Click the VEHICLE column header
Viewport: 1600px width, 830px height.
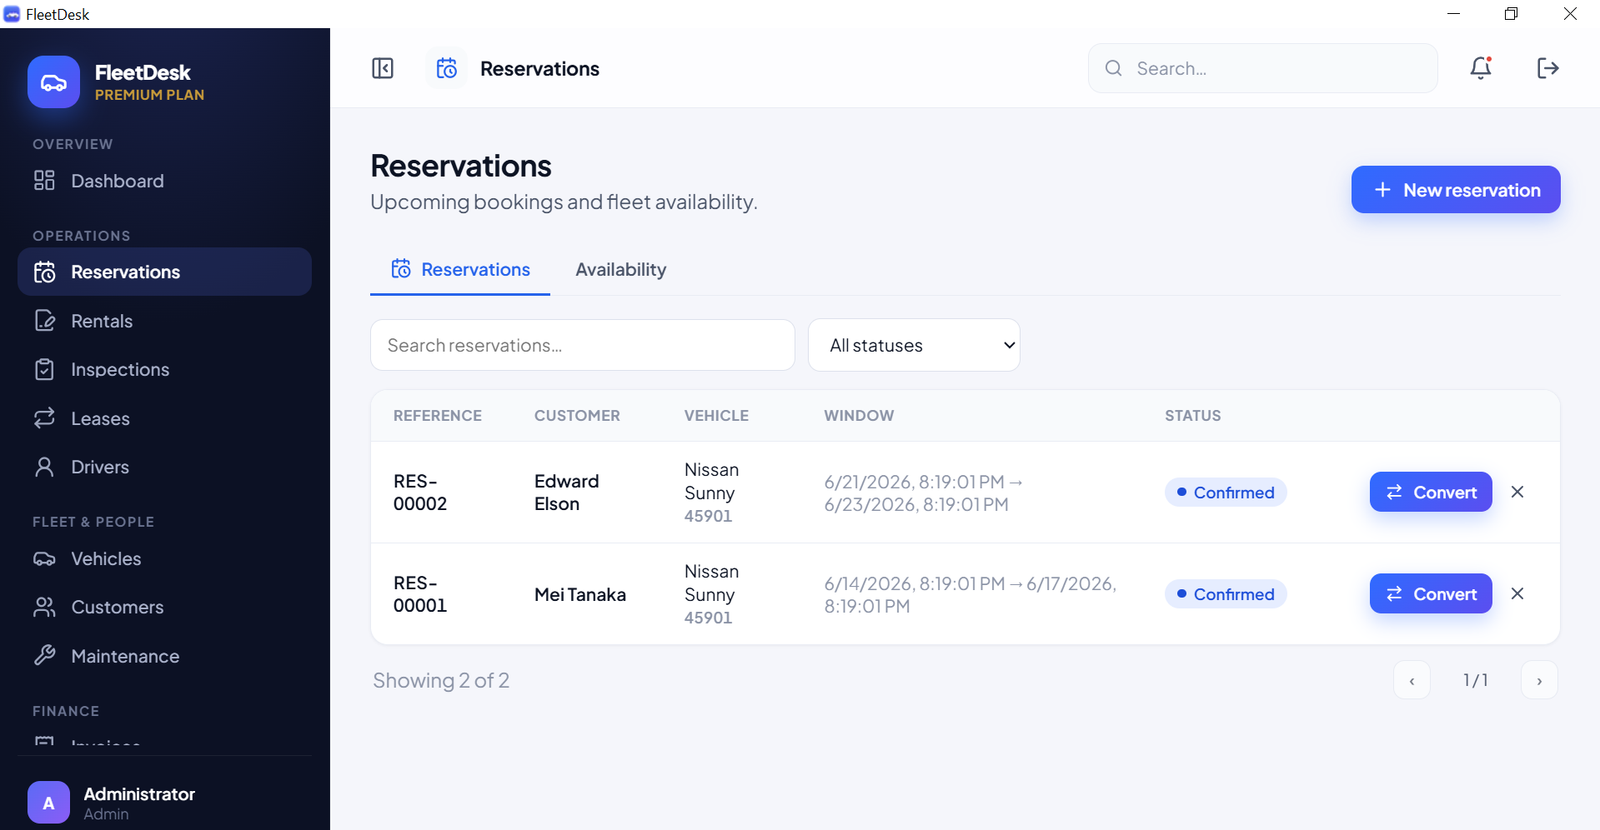[716, 415]
